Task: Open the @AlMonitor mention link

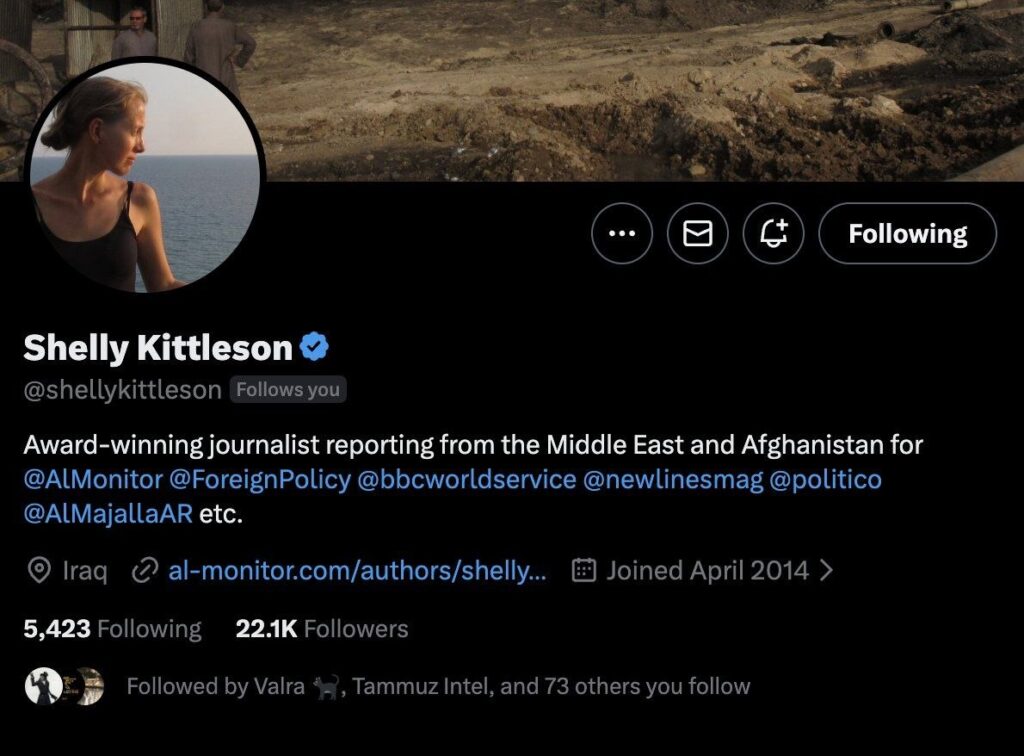Action: click(x=92, y=480)
